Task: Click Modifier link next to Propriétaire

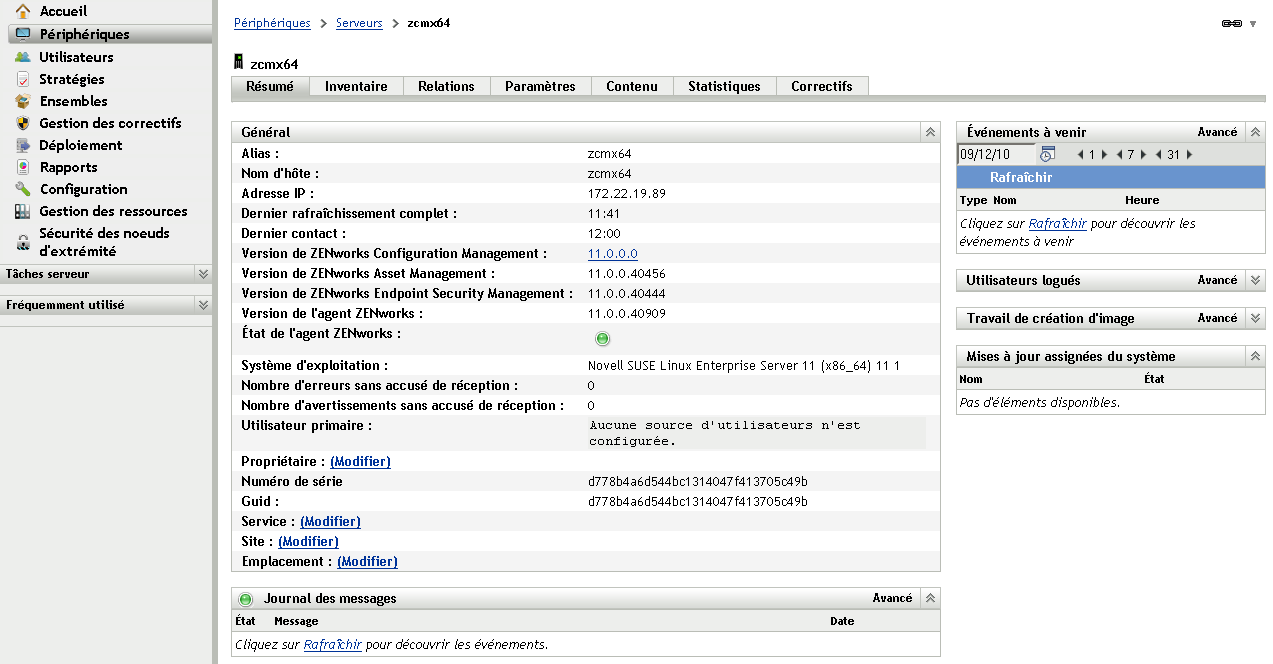Action: pos(360,462)
